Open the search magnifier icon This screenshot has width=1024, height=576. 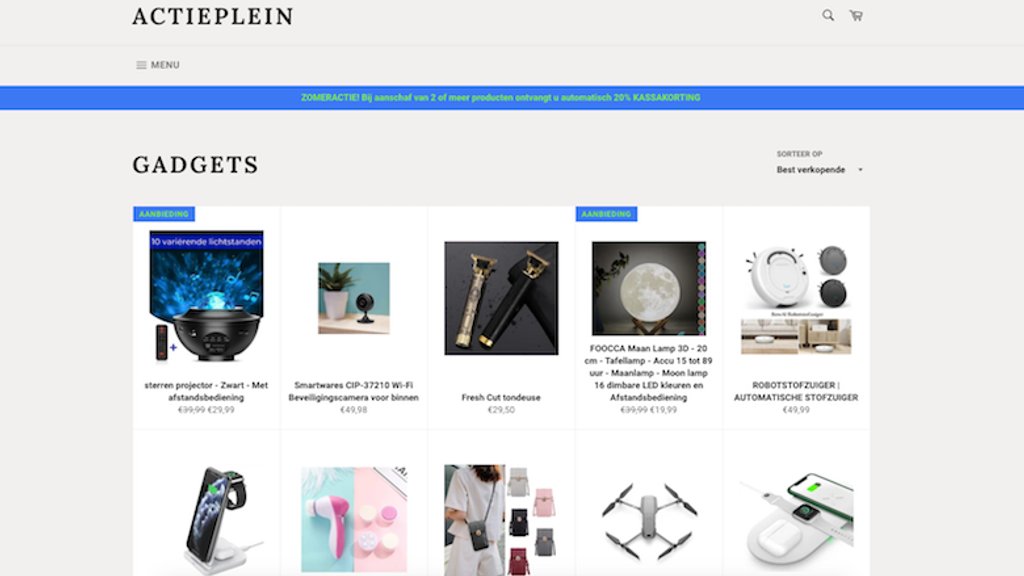coord(828,15)
